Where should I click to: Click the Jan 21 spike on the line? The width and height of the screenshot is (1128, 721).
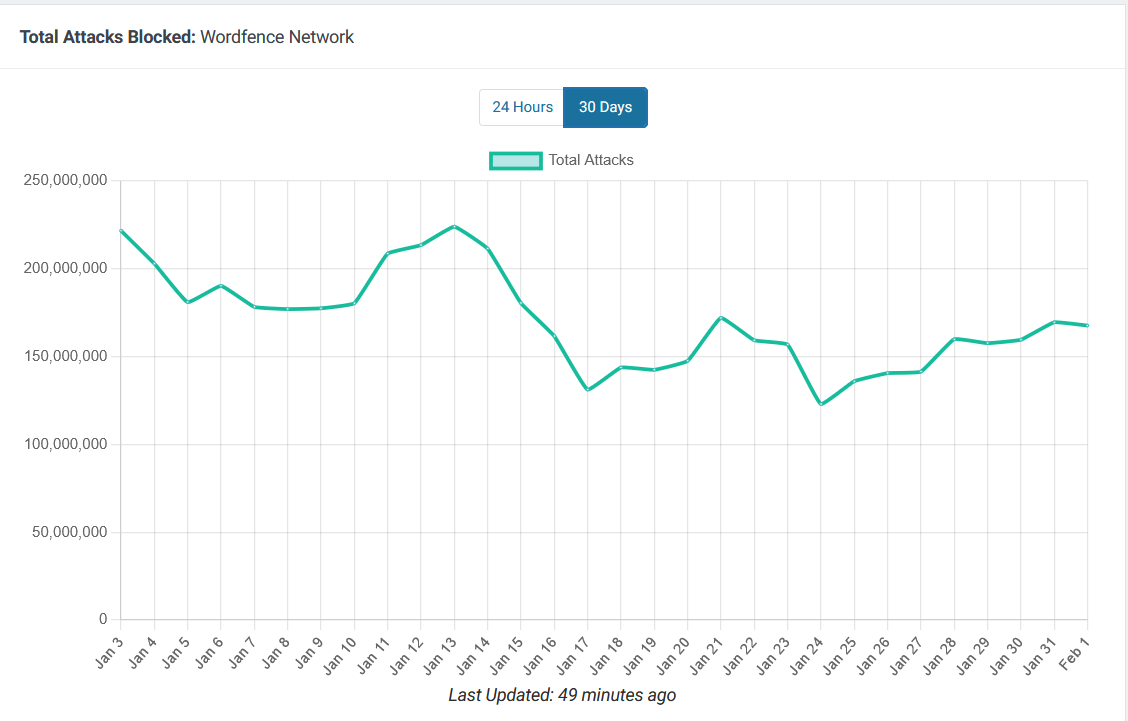[x=719, y=318]
